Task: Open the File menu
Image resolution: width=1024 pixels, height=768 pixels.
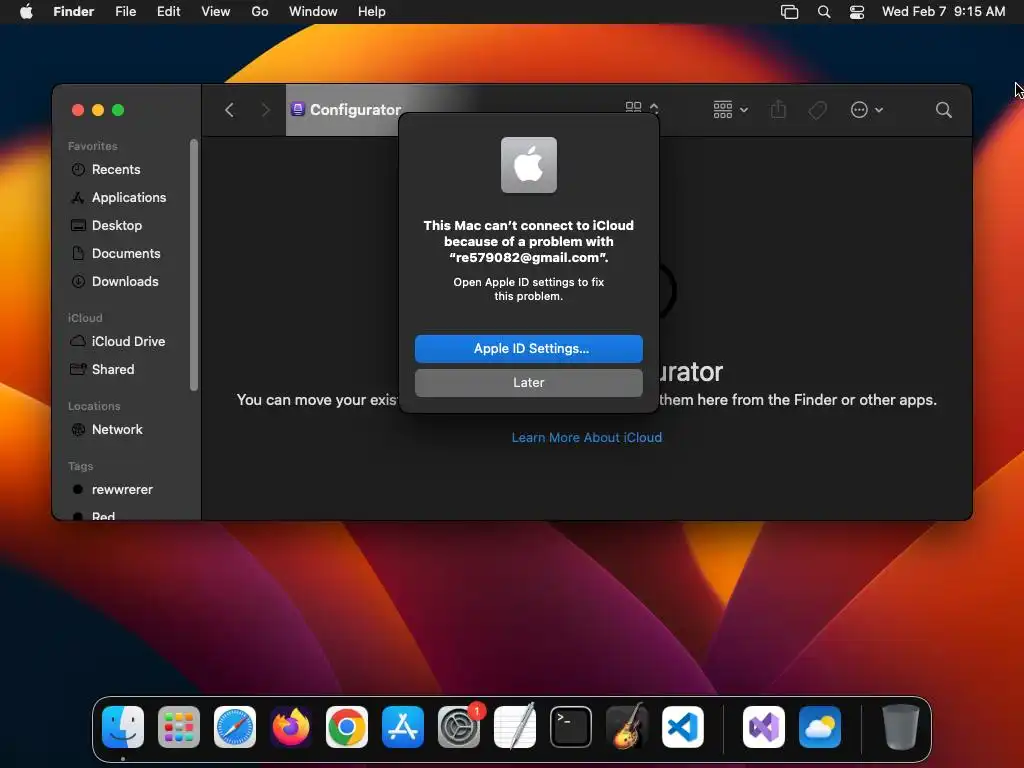Action: click(x=125, y=12)
